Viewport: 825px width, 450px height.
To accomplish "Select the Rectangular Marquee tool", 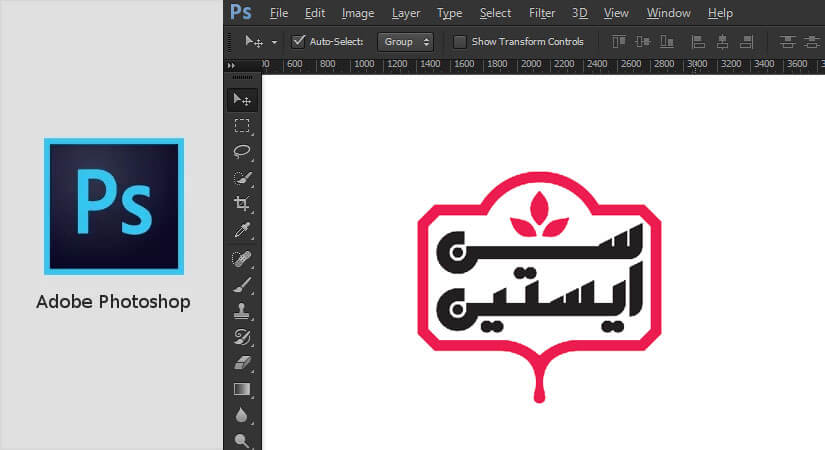I will tap(242, 126).
